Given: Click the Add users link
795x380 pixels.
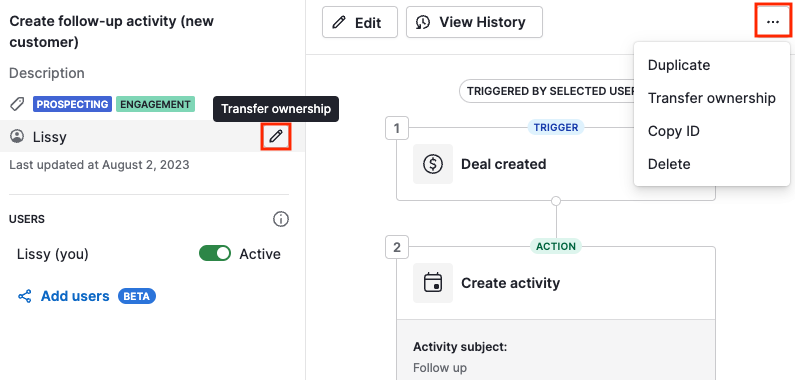Looking at the screenshot, I should pos(75,296).
